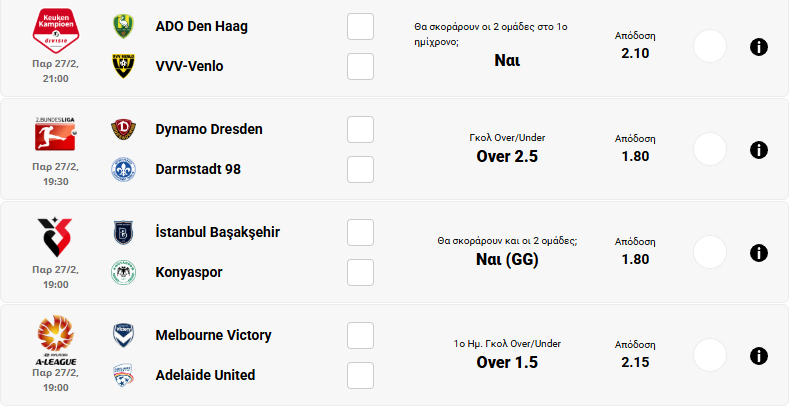This screenshot has width=792, height=410.
Task: Select the round button beside Over 2.5 odds
Action: click(709, 149)
